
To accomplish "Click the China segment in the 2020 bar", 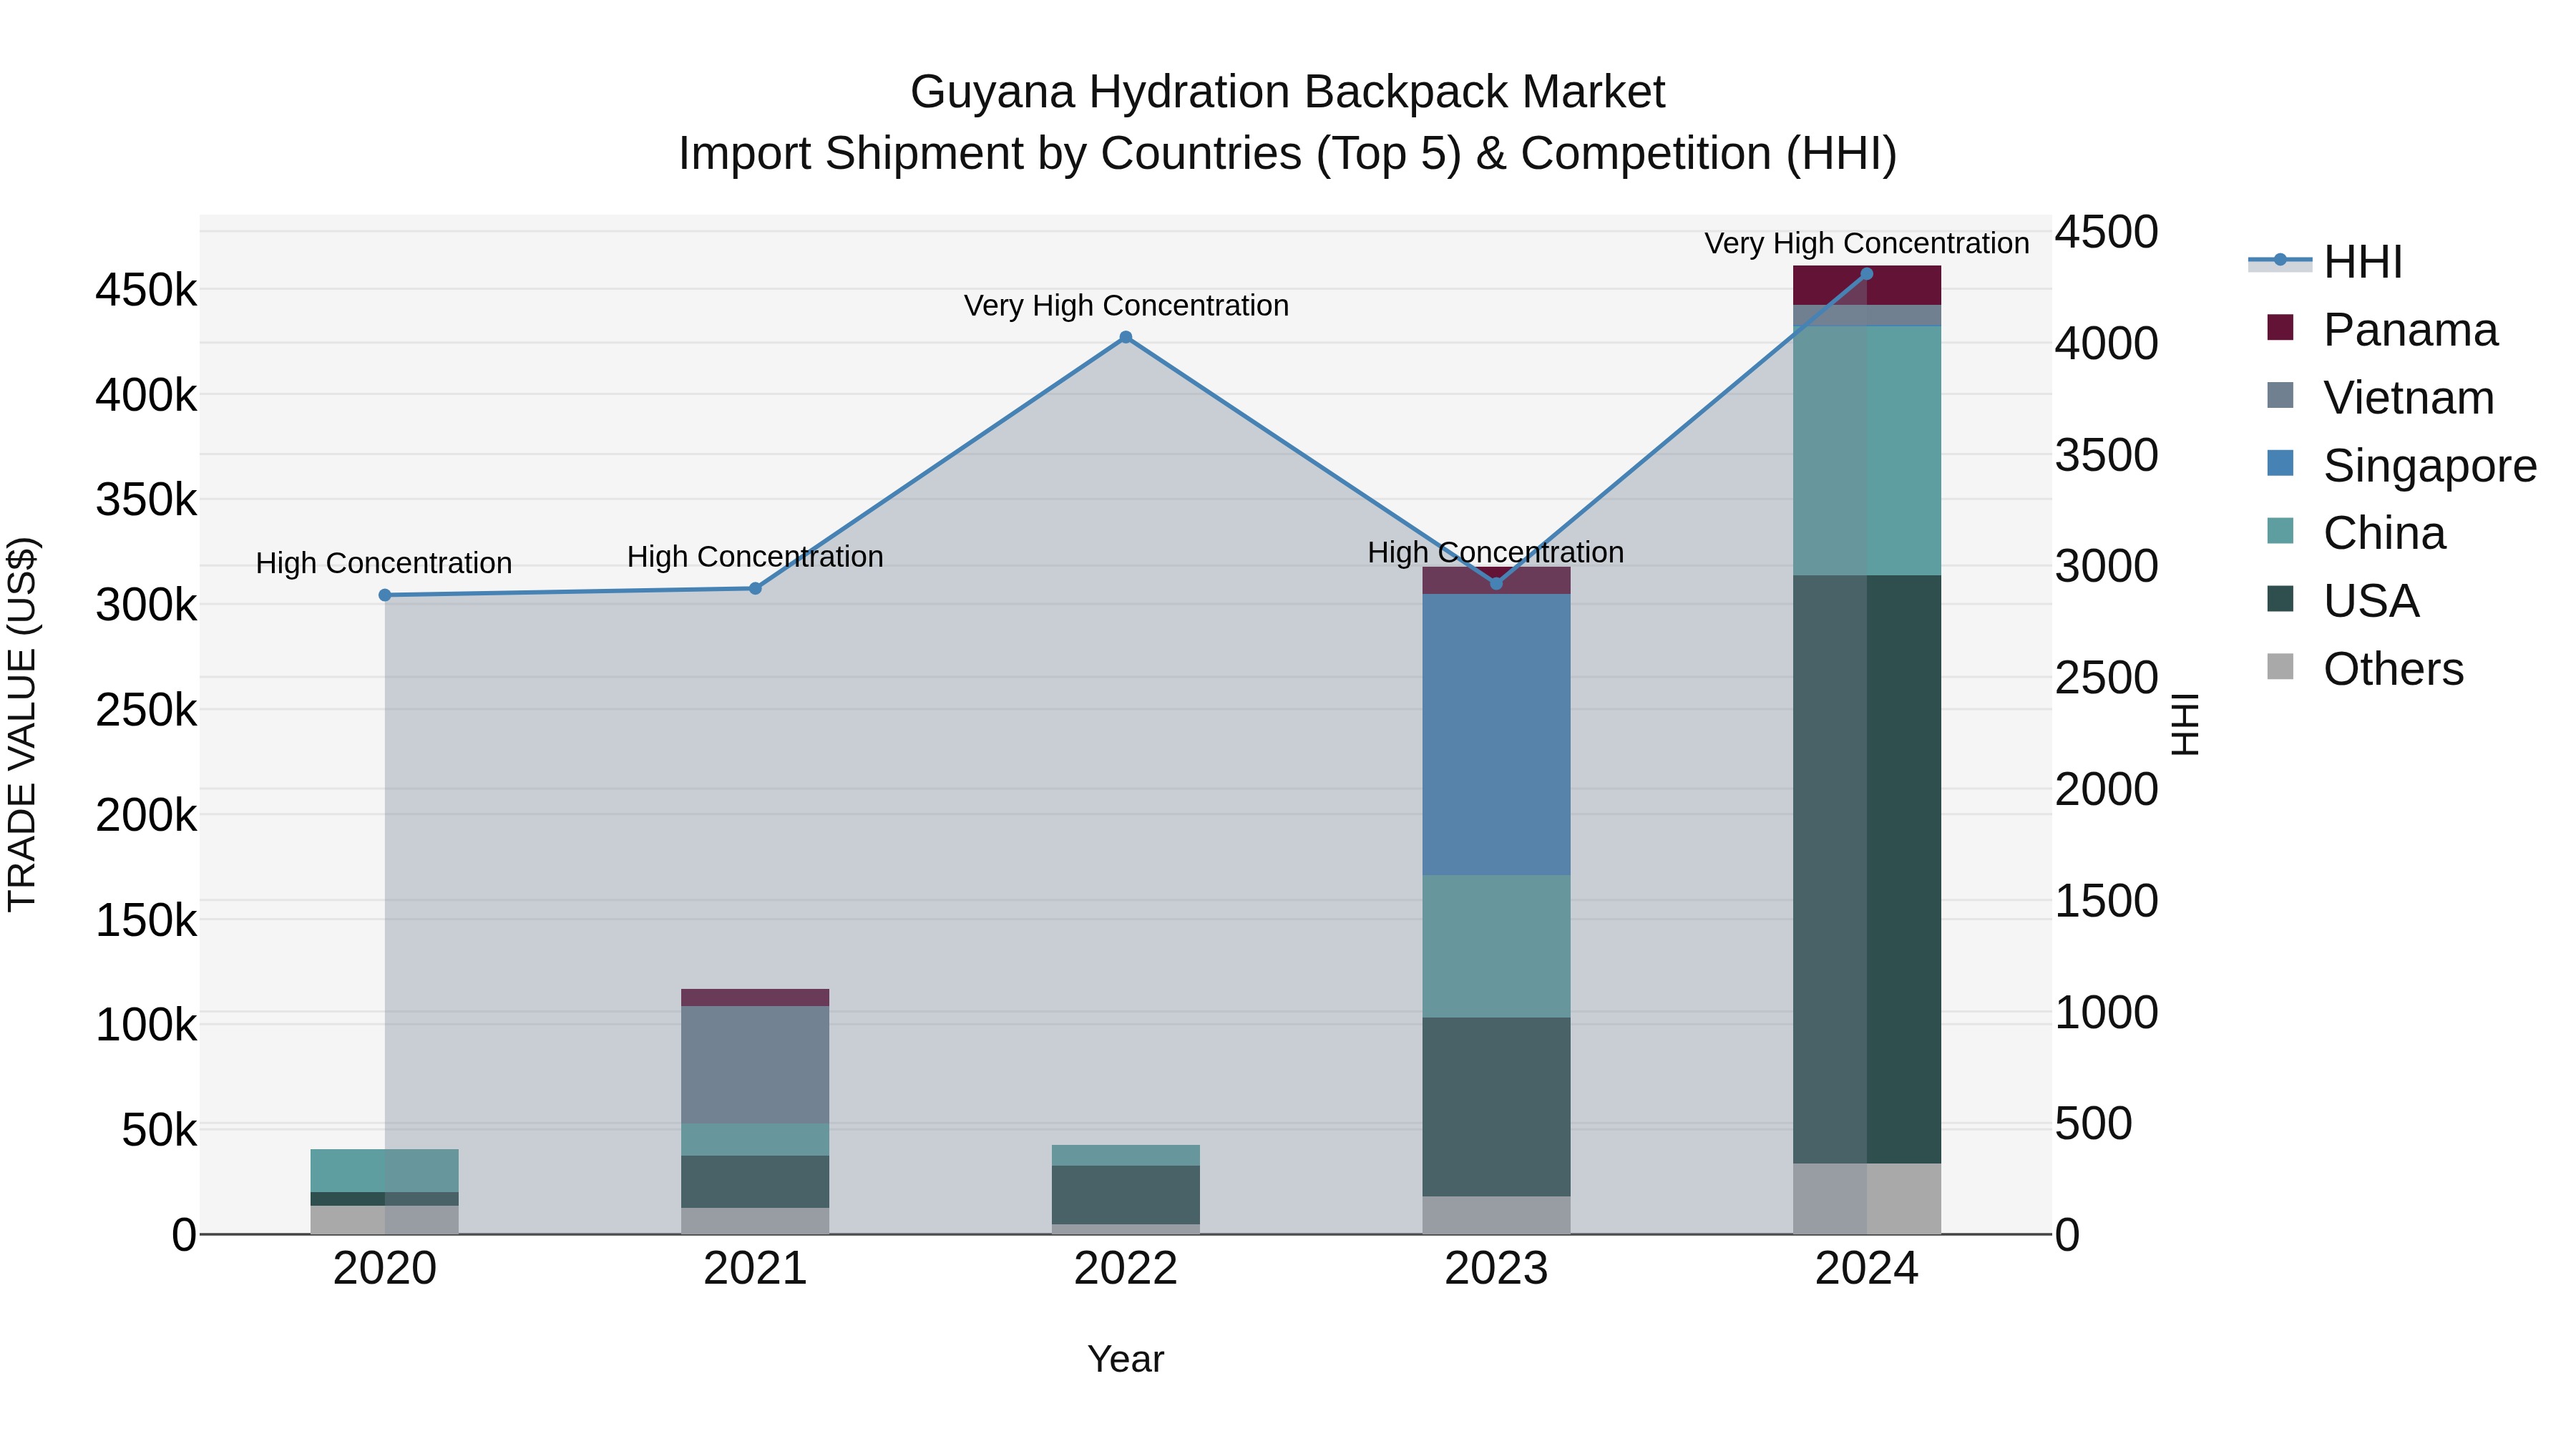I will coord(385,1171).
